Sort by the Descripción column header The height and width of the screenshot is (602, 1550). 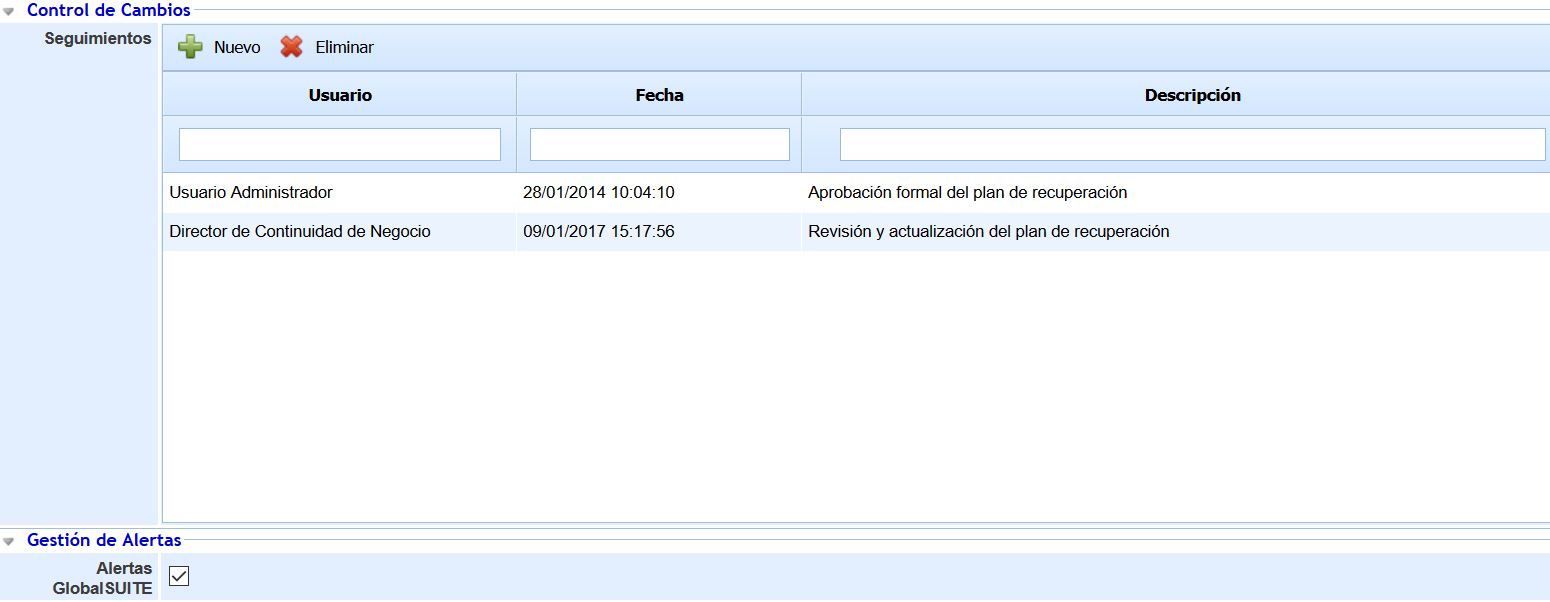pos(1192,95)
